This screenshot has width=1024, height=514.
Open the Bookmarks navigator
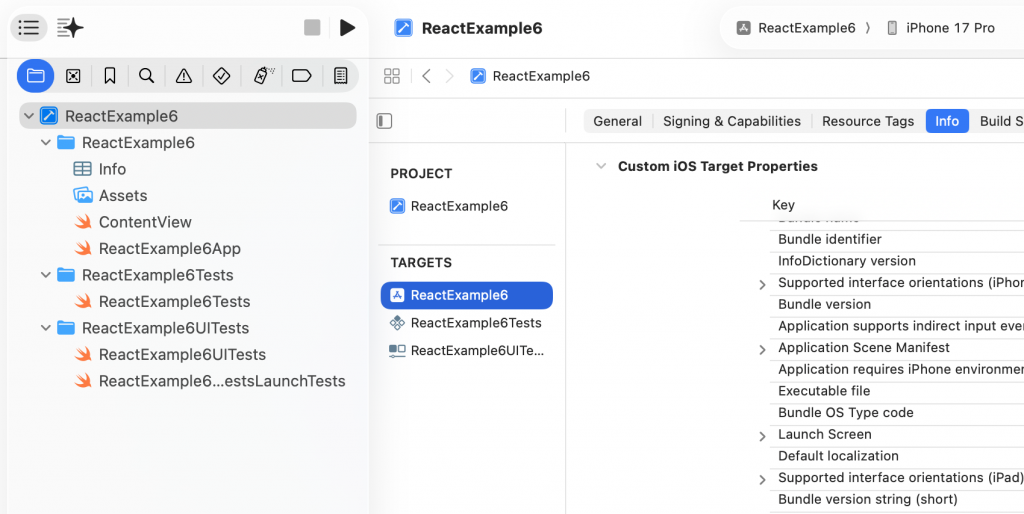(110, 76)
